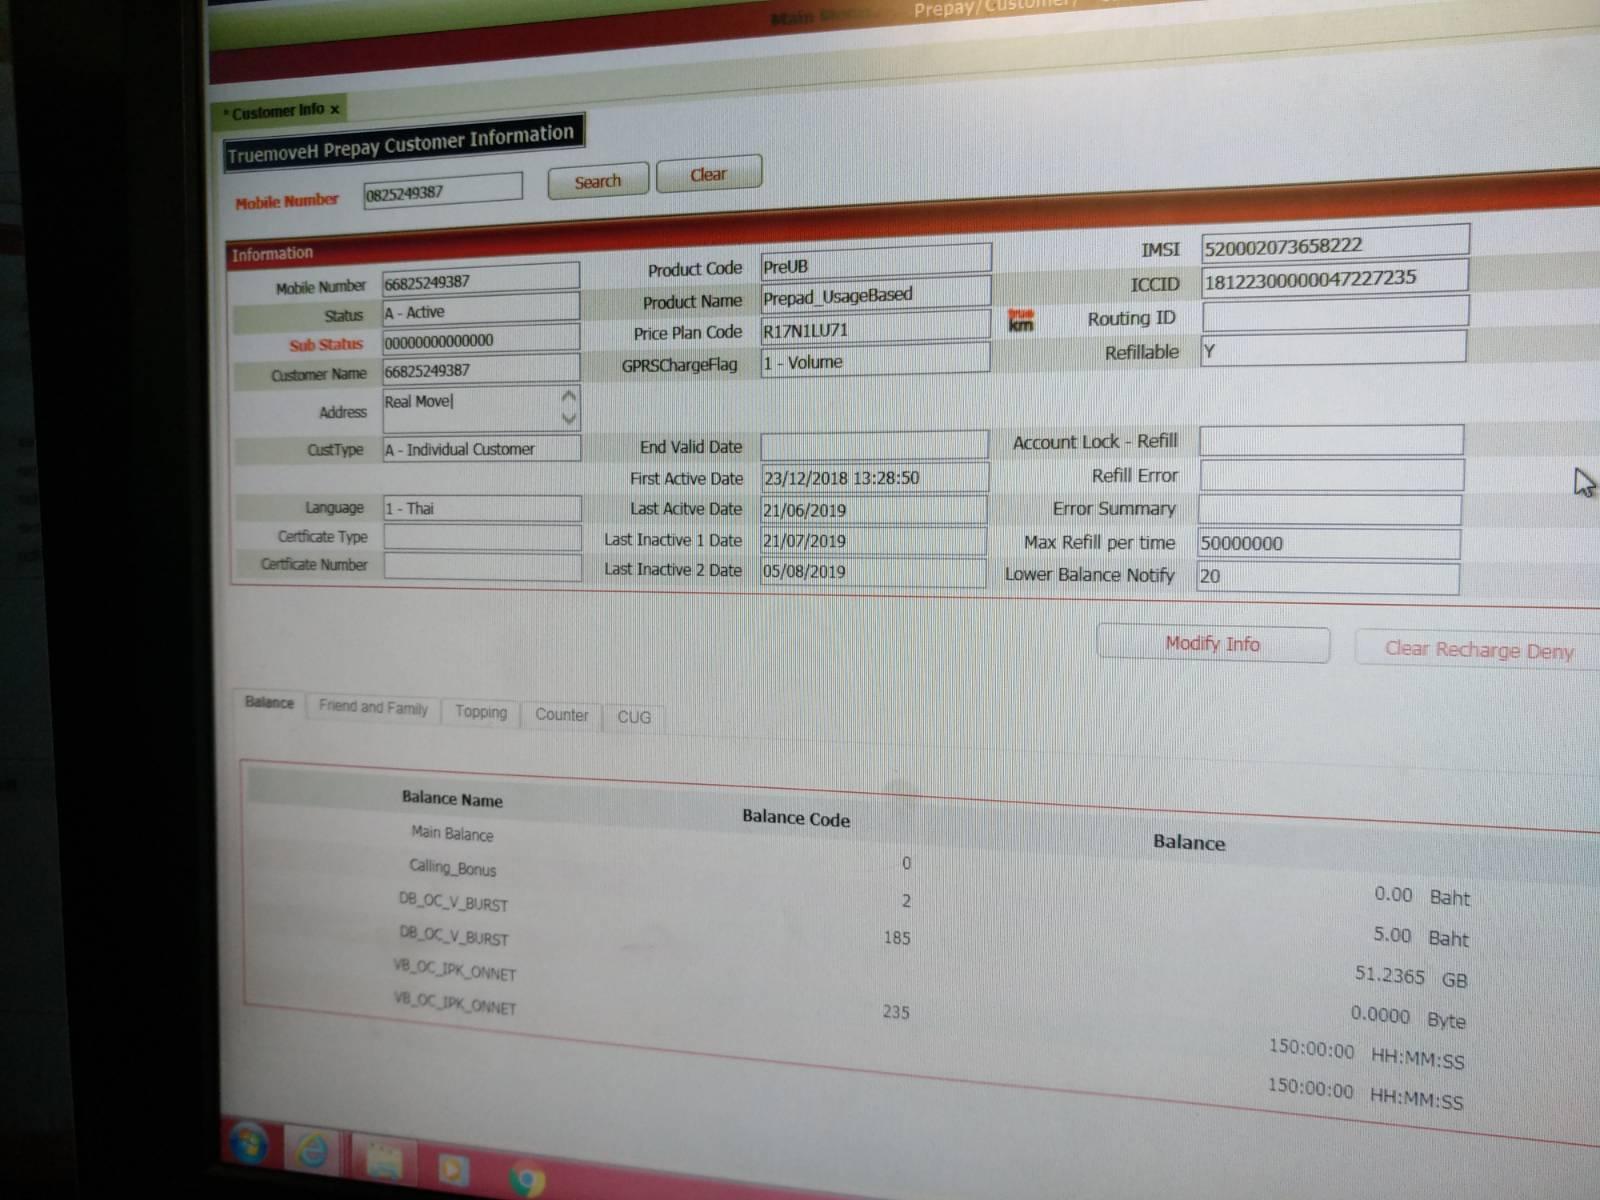
Task: Click the true km icon beside Routing ID
Action: pos(1020,321)
